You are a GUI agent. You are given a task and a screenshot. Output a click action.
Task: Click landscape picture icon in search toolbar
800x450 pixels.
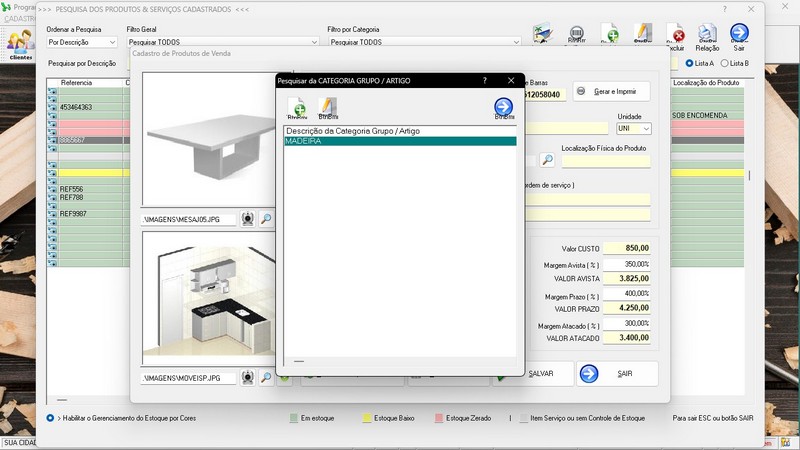pyautogui.click(x=542, y=33)
